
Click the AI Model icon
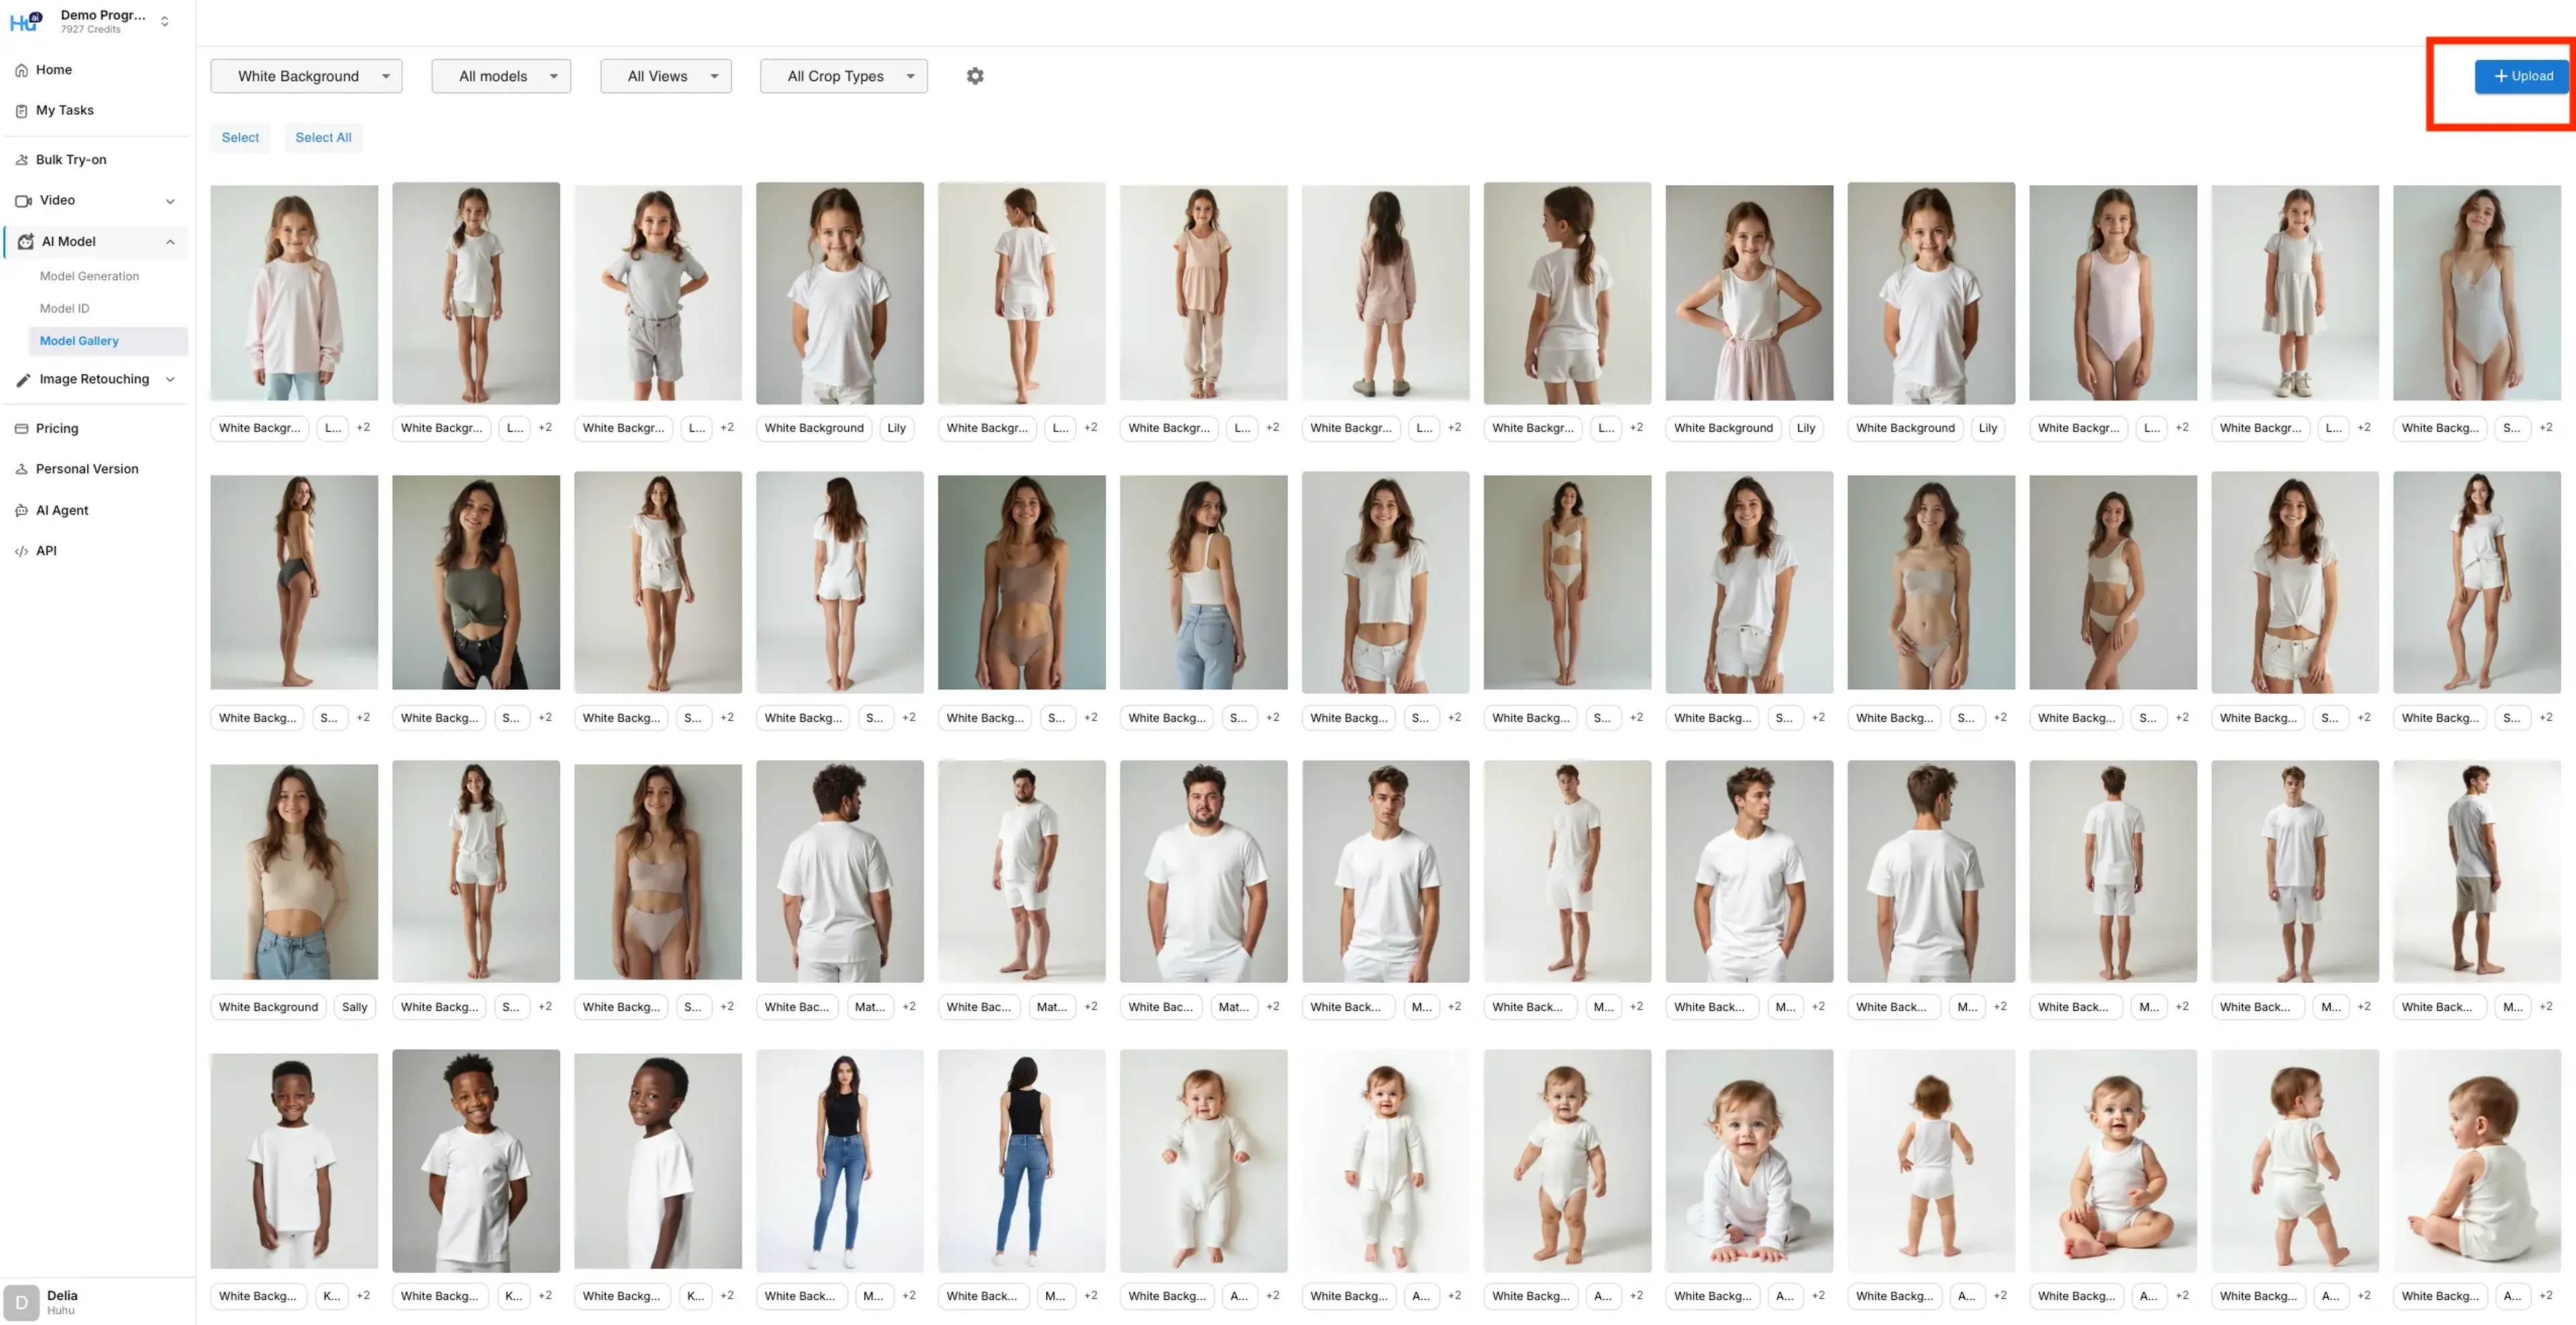25,242
